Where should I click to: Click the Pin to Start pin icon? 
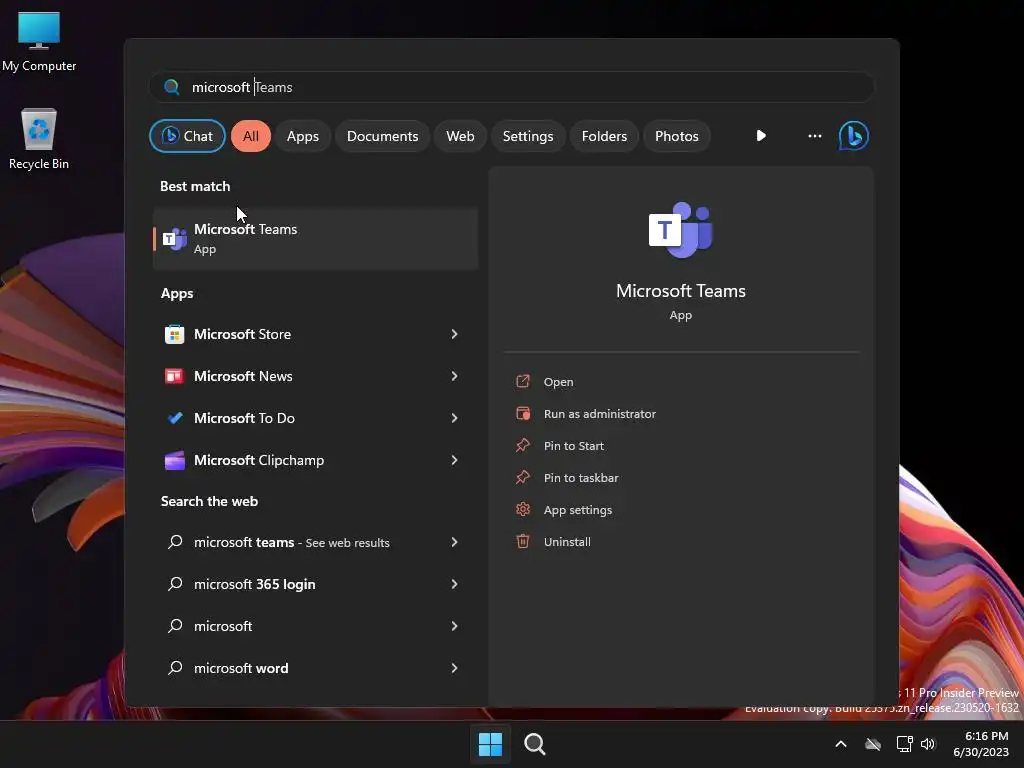(523, 445)
